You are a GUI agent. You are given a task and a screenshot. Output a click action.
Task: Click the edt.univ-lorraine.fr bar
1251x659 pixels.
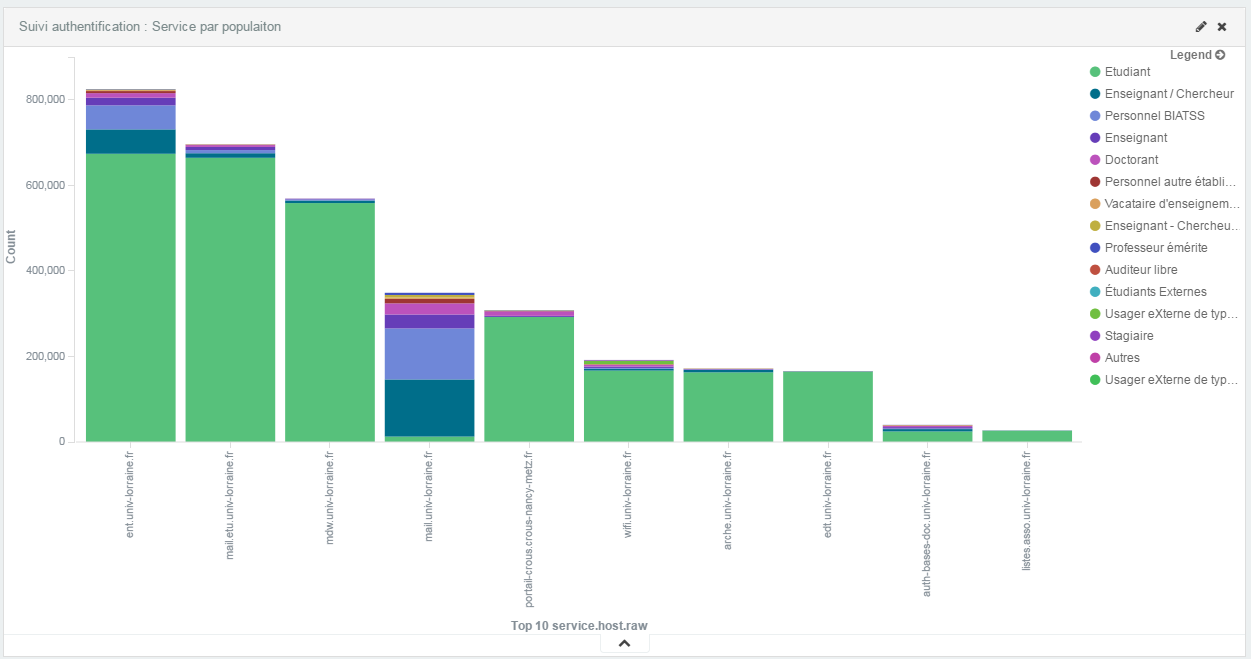coord(828,406)
